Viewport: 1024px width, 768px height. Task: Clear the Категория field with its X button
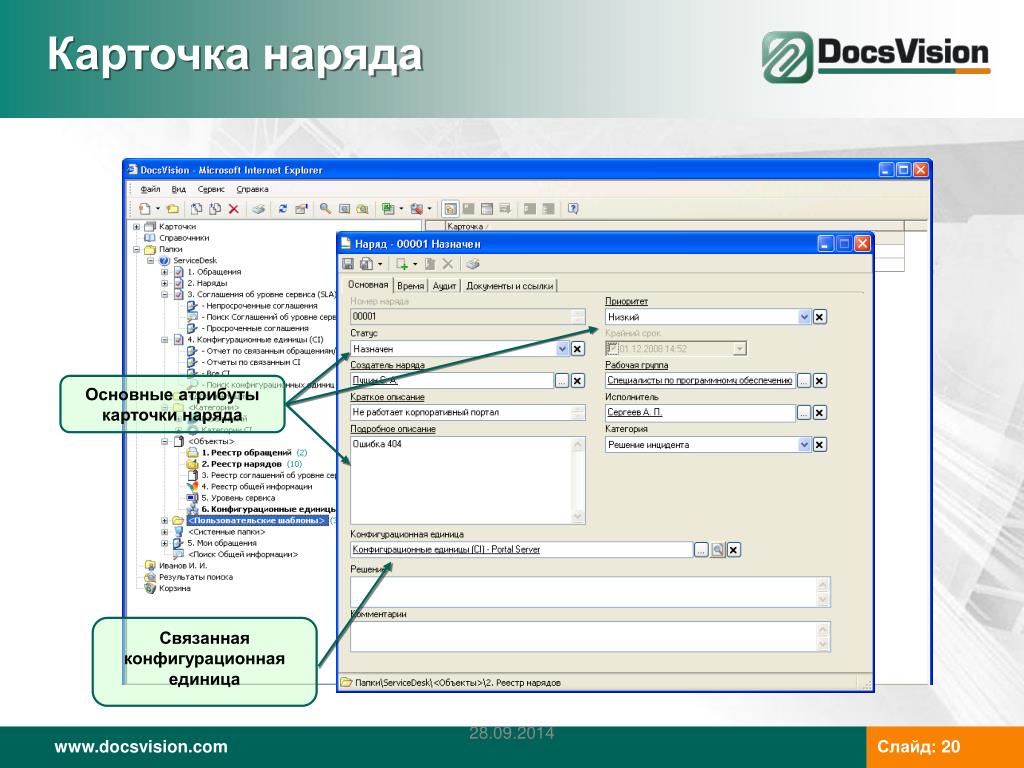[x=820, y=445]
